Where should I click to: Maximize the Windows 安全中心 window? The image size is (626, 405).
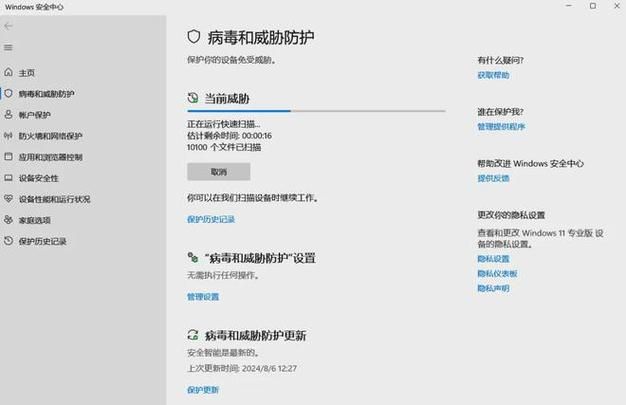pos(593,6)
